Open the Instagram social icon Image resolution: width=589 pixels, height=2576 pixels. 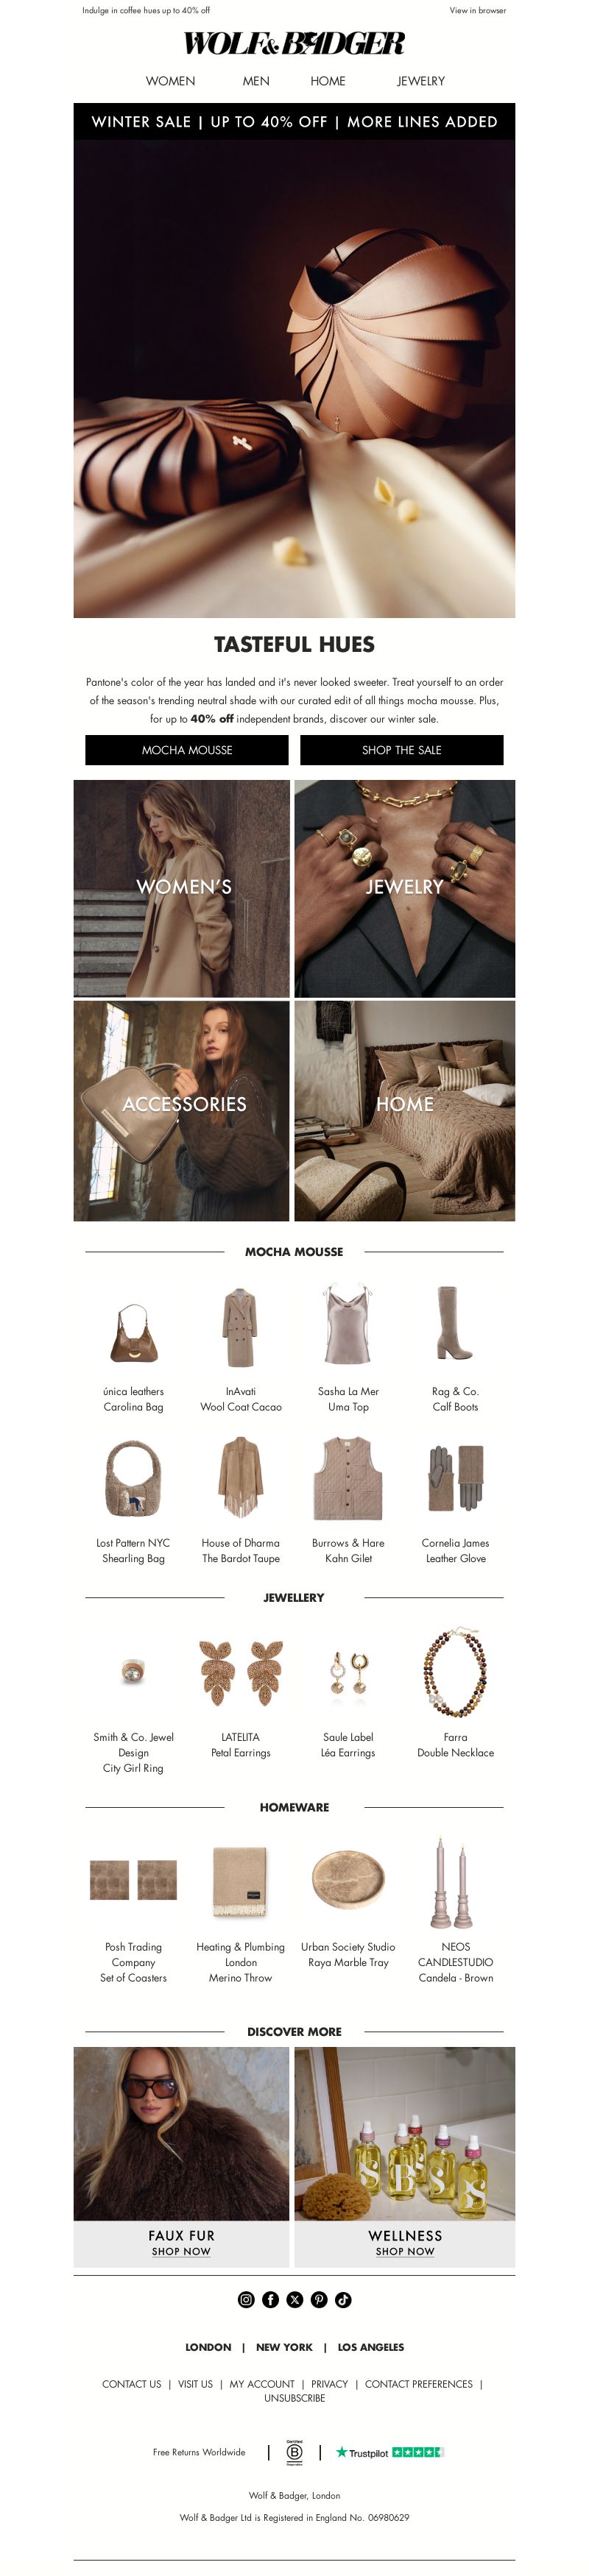coord(246,2299)
